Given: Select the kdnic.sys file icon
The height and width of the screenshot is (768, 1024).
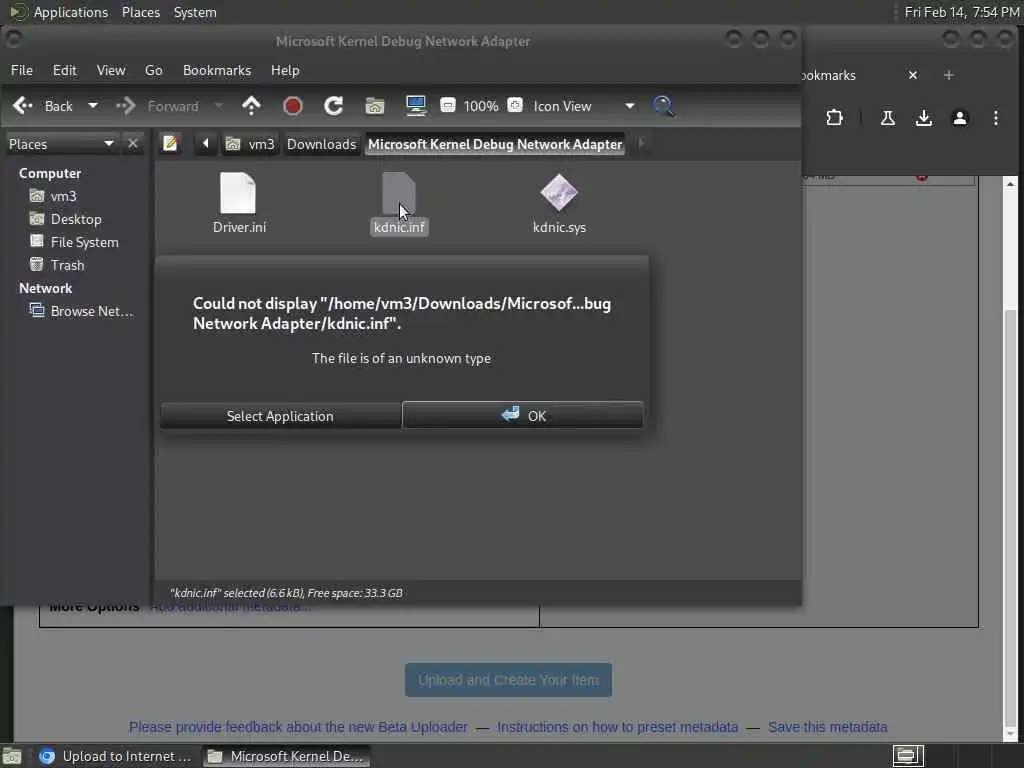Looking at the screenshot, I should coord(559,193).
